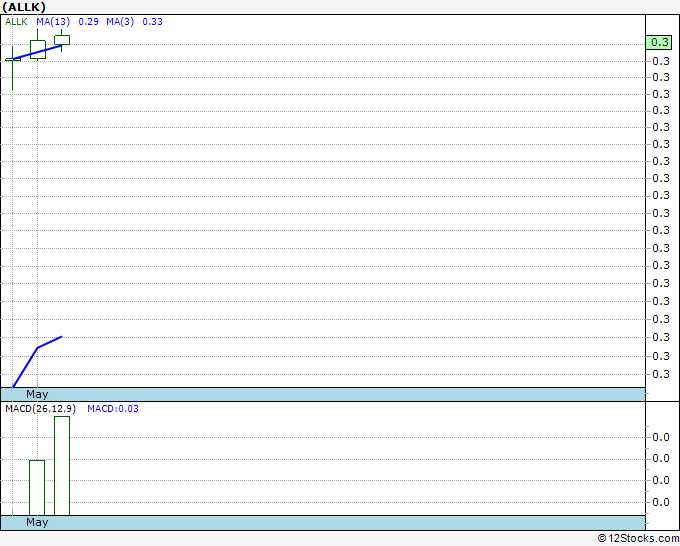This screenshot has height=546, width=680.
Task: Click the May label under the MACD panel
Action: [x=37, y=522]
